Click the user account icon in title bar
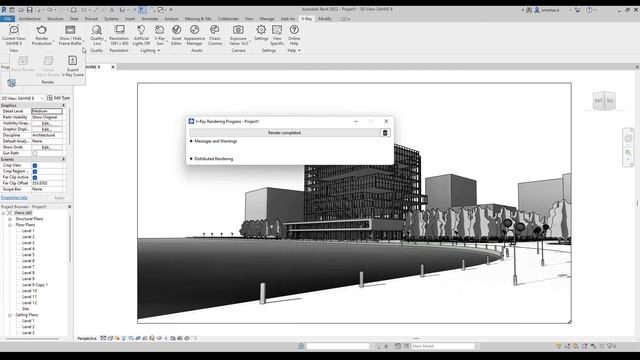Image resolution: width=640 pixels, height=360 pixels. click(537, 10)
